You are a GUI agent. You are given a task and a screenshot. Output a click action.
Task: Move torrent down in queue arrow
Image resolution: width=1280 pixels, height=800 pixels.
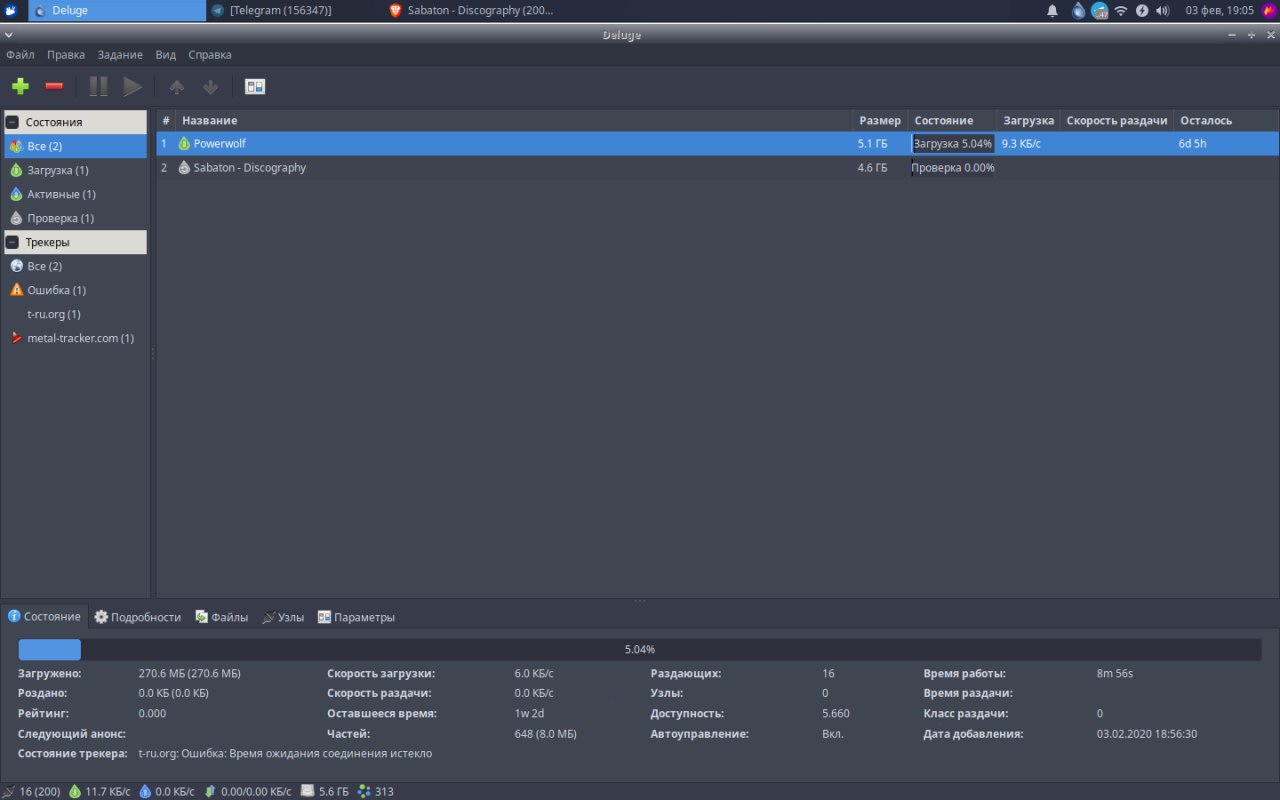(x=210, y=87)
